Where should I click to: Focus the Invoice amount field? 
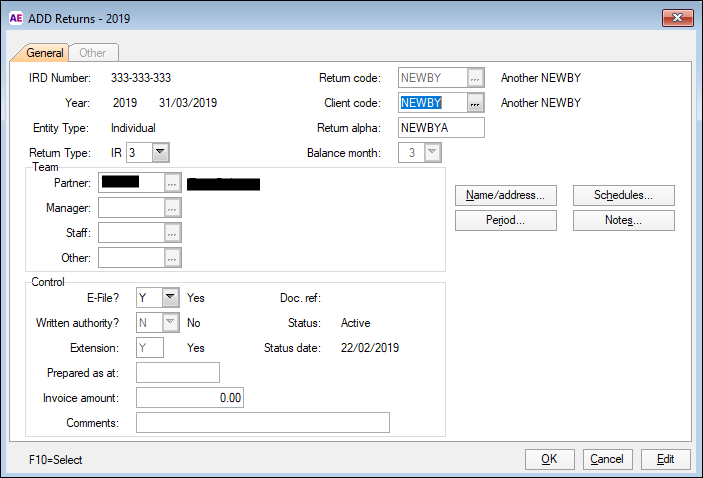[x=189, y=398]
